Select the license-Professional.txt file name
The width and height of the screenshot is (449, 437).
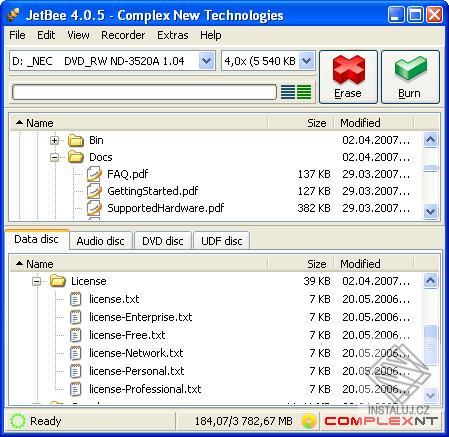[145, 389]
